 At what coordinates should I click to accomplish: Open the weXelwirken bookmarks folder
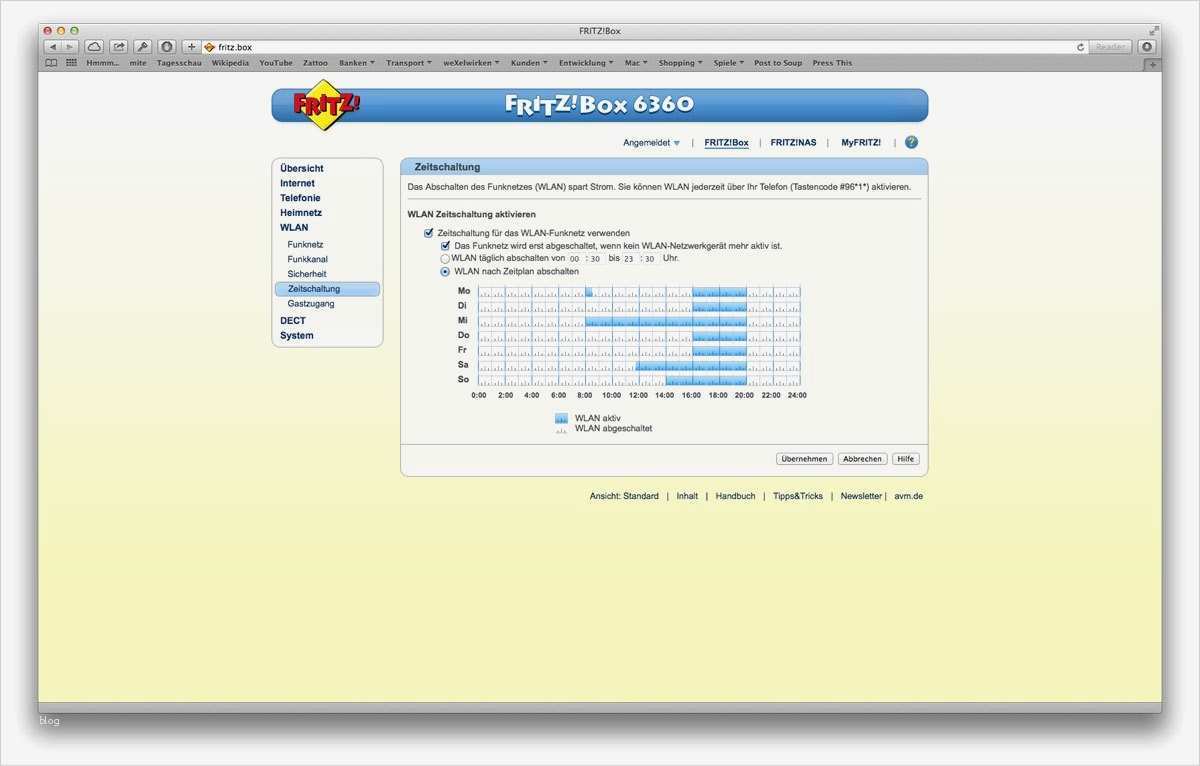[471, 63]
